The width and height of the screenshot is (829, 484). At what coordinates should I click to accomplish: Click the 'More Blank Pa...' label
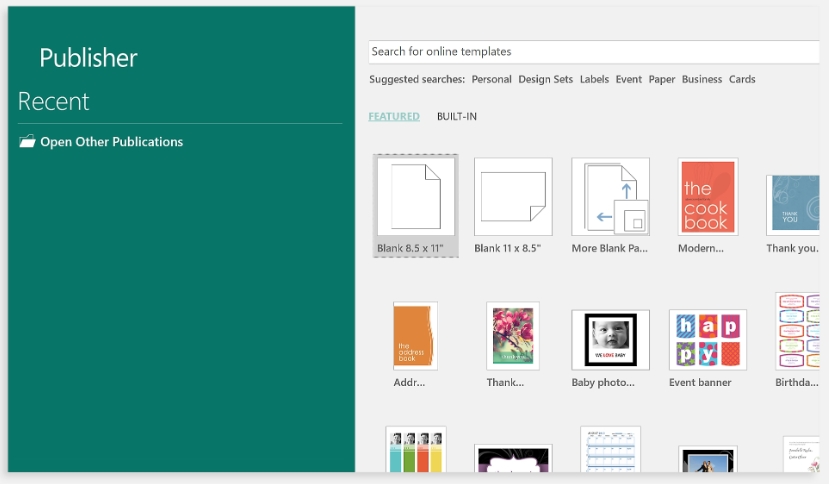[610, 248]
